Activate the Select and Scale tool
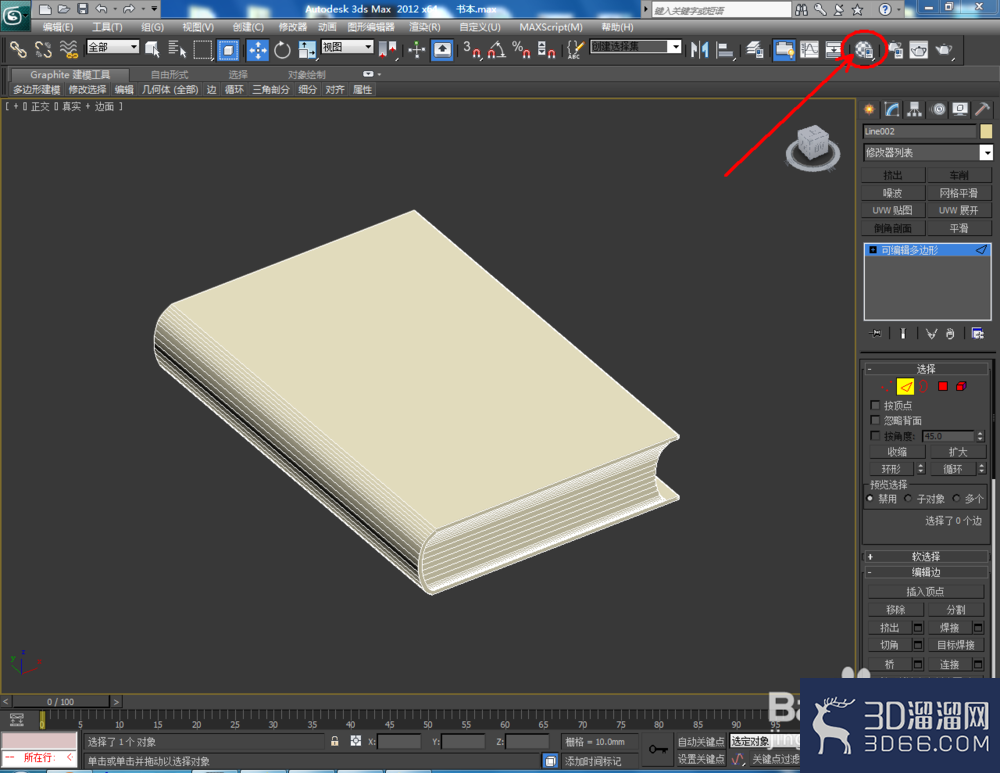 coord(307,49)
